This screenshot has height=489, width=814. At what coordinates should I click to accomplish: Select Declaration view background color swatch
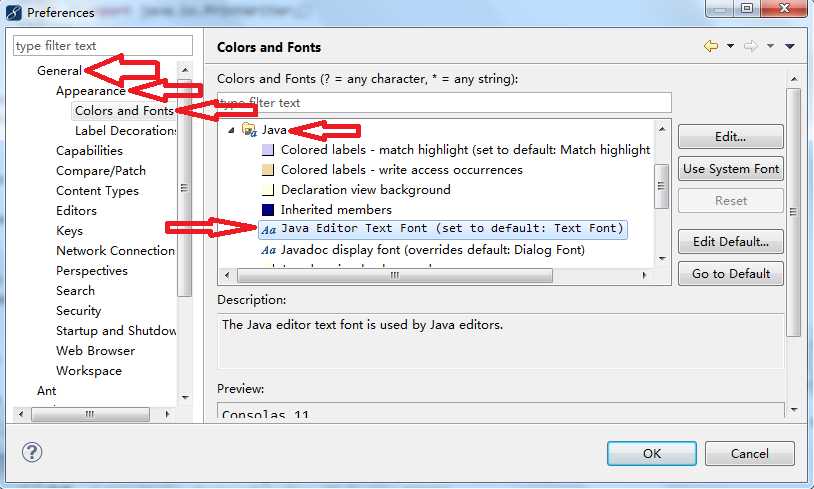pyautogui.click(x=268, y=190)
